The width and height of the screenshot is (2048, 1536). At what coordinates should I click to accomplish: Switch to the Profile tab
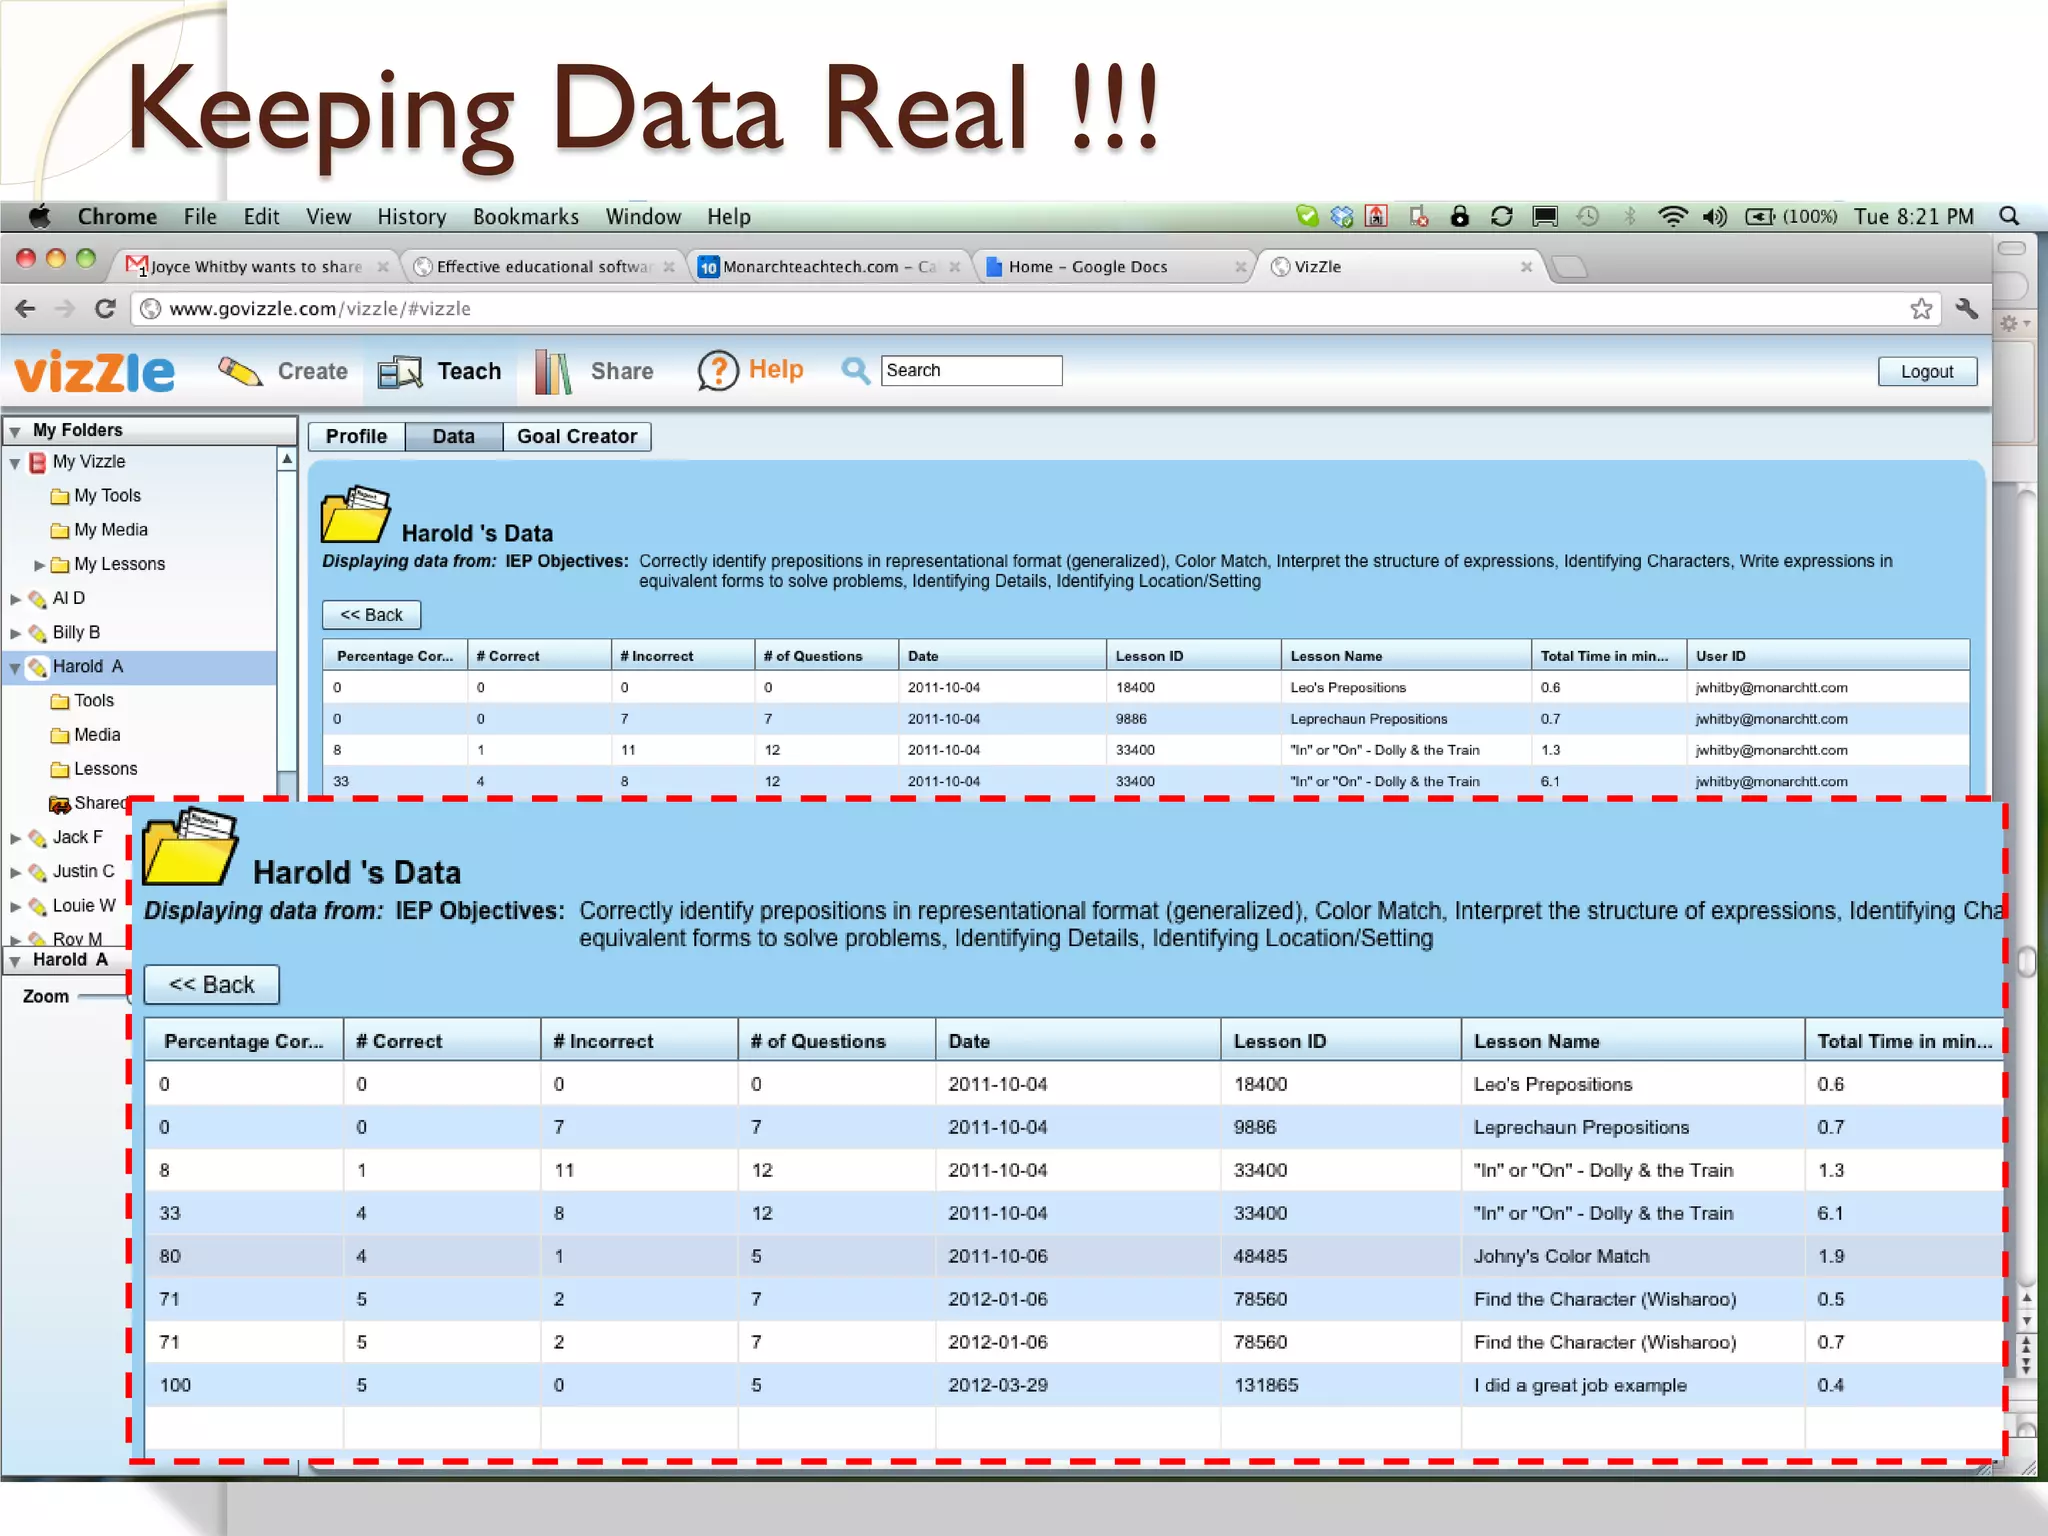pyautogui.click(x=357, y=437)
